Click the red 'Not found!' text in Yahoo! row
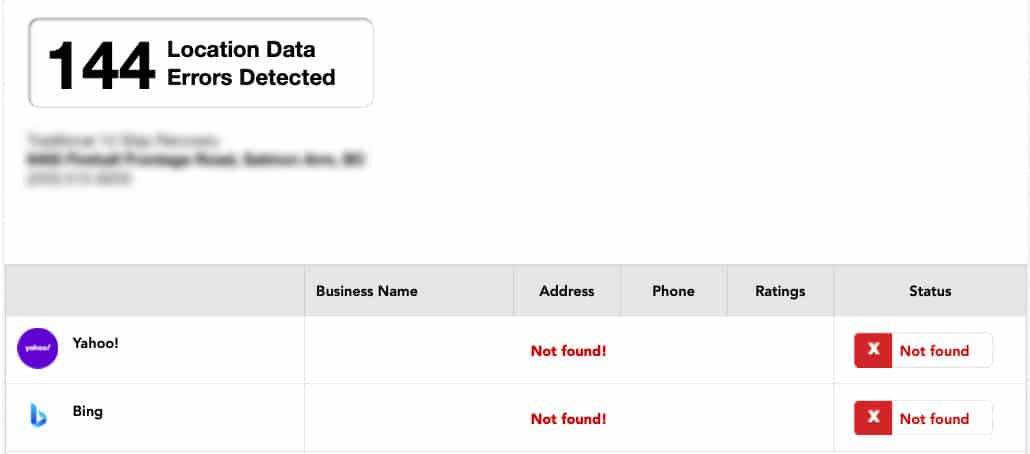This screenshot has height=454, width=1030. [x=568, y=351]
